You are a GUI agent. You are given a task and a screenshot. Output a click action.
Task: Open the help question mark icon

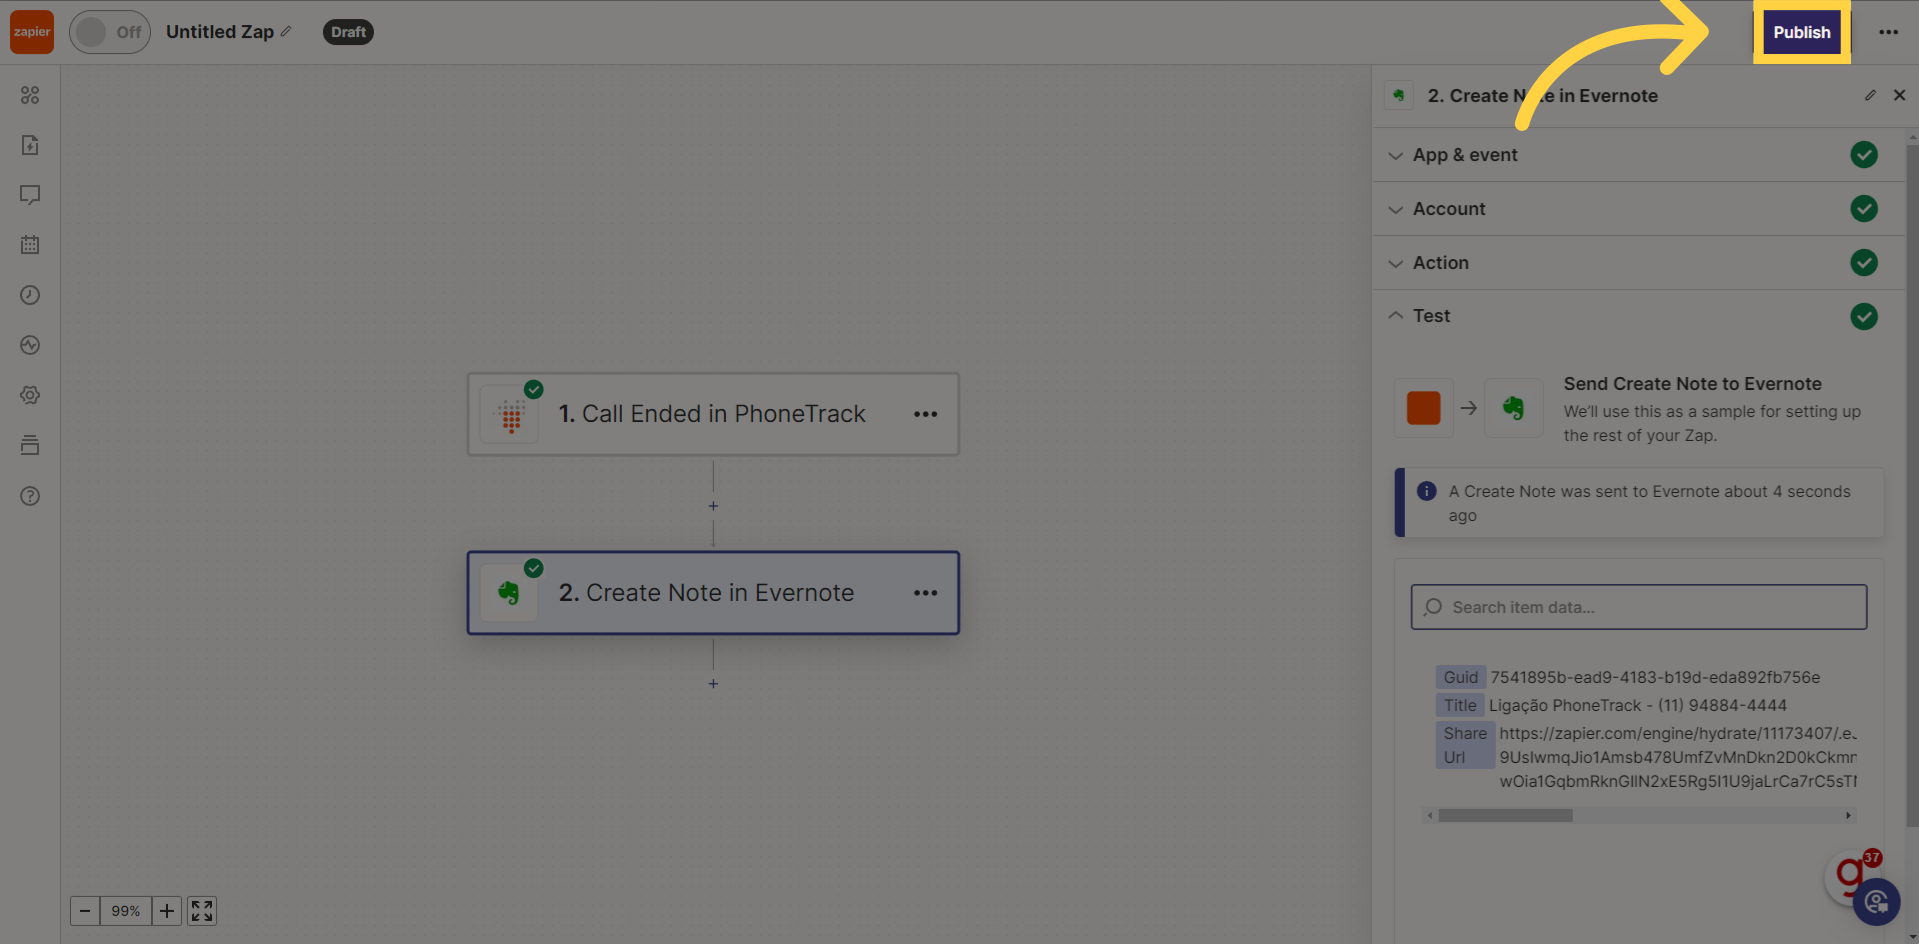coord(30,496)
